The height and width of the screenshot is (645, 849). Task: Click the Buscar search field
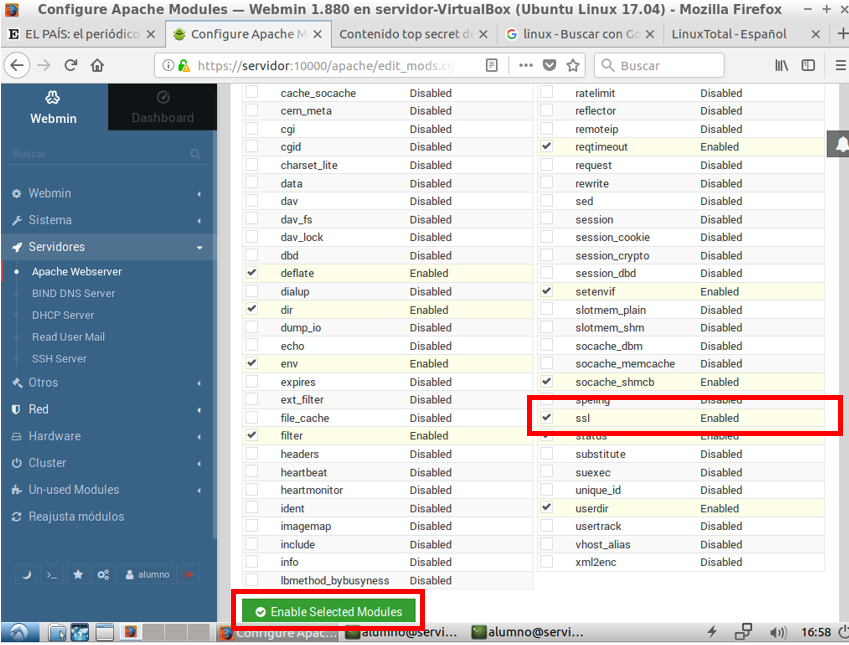coord(658,65)
